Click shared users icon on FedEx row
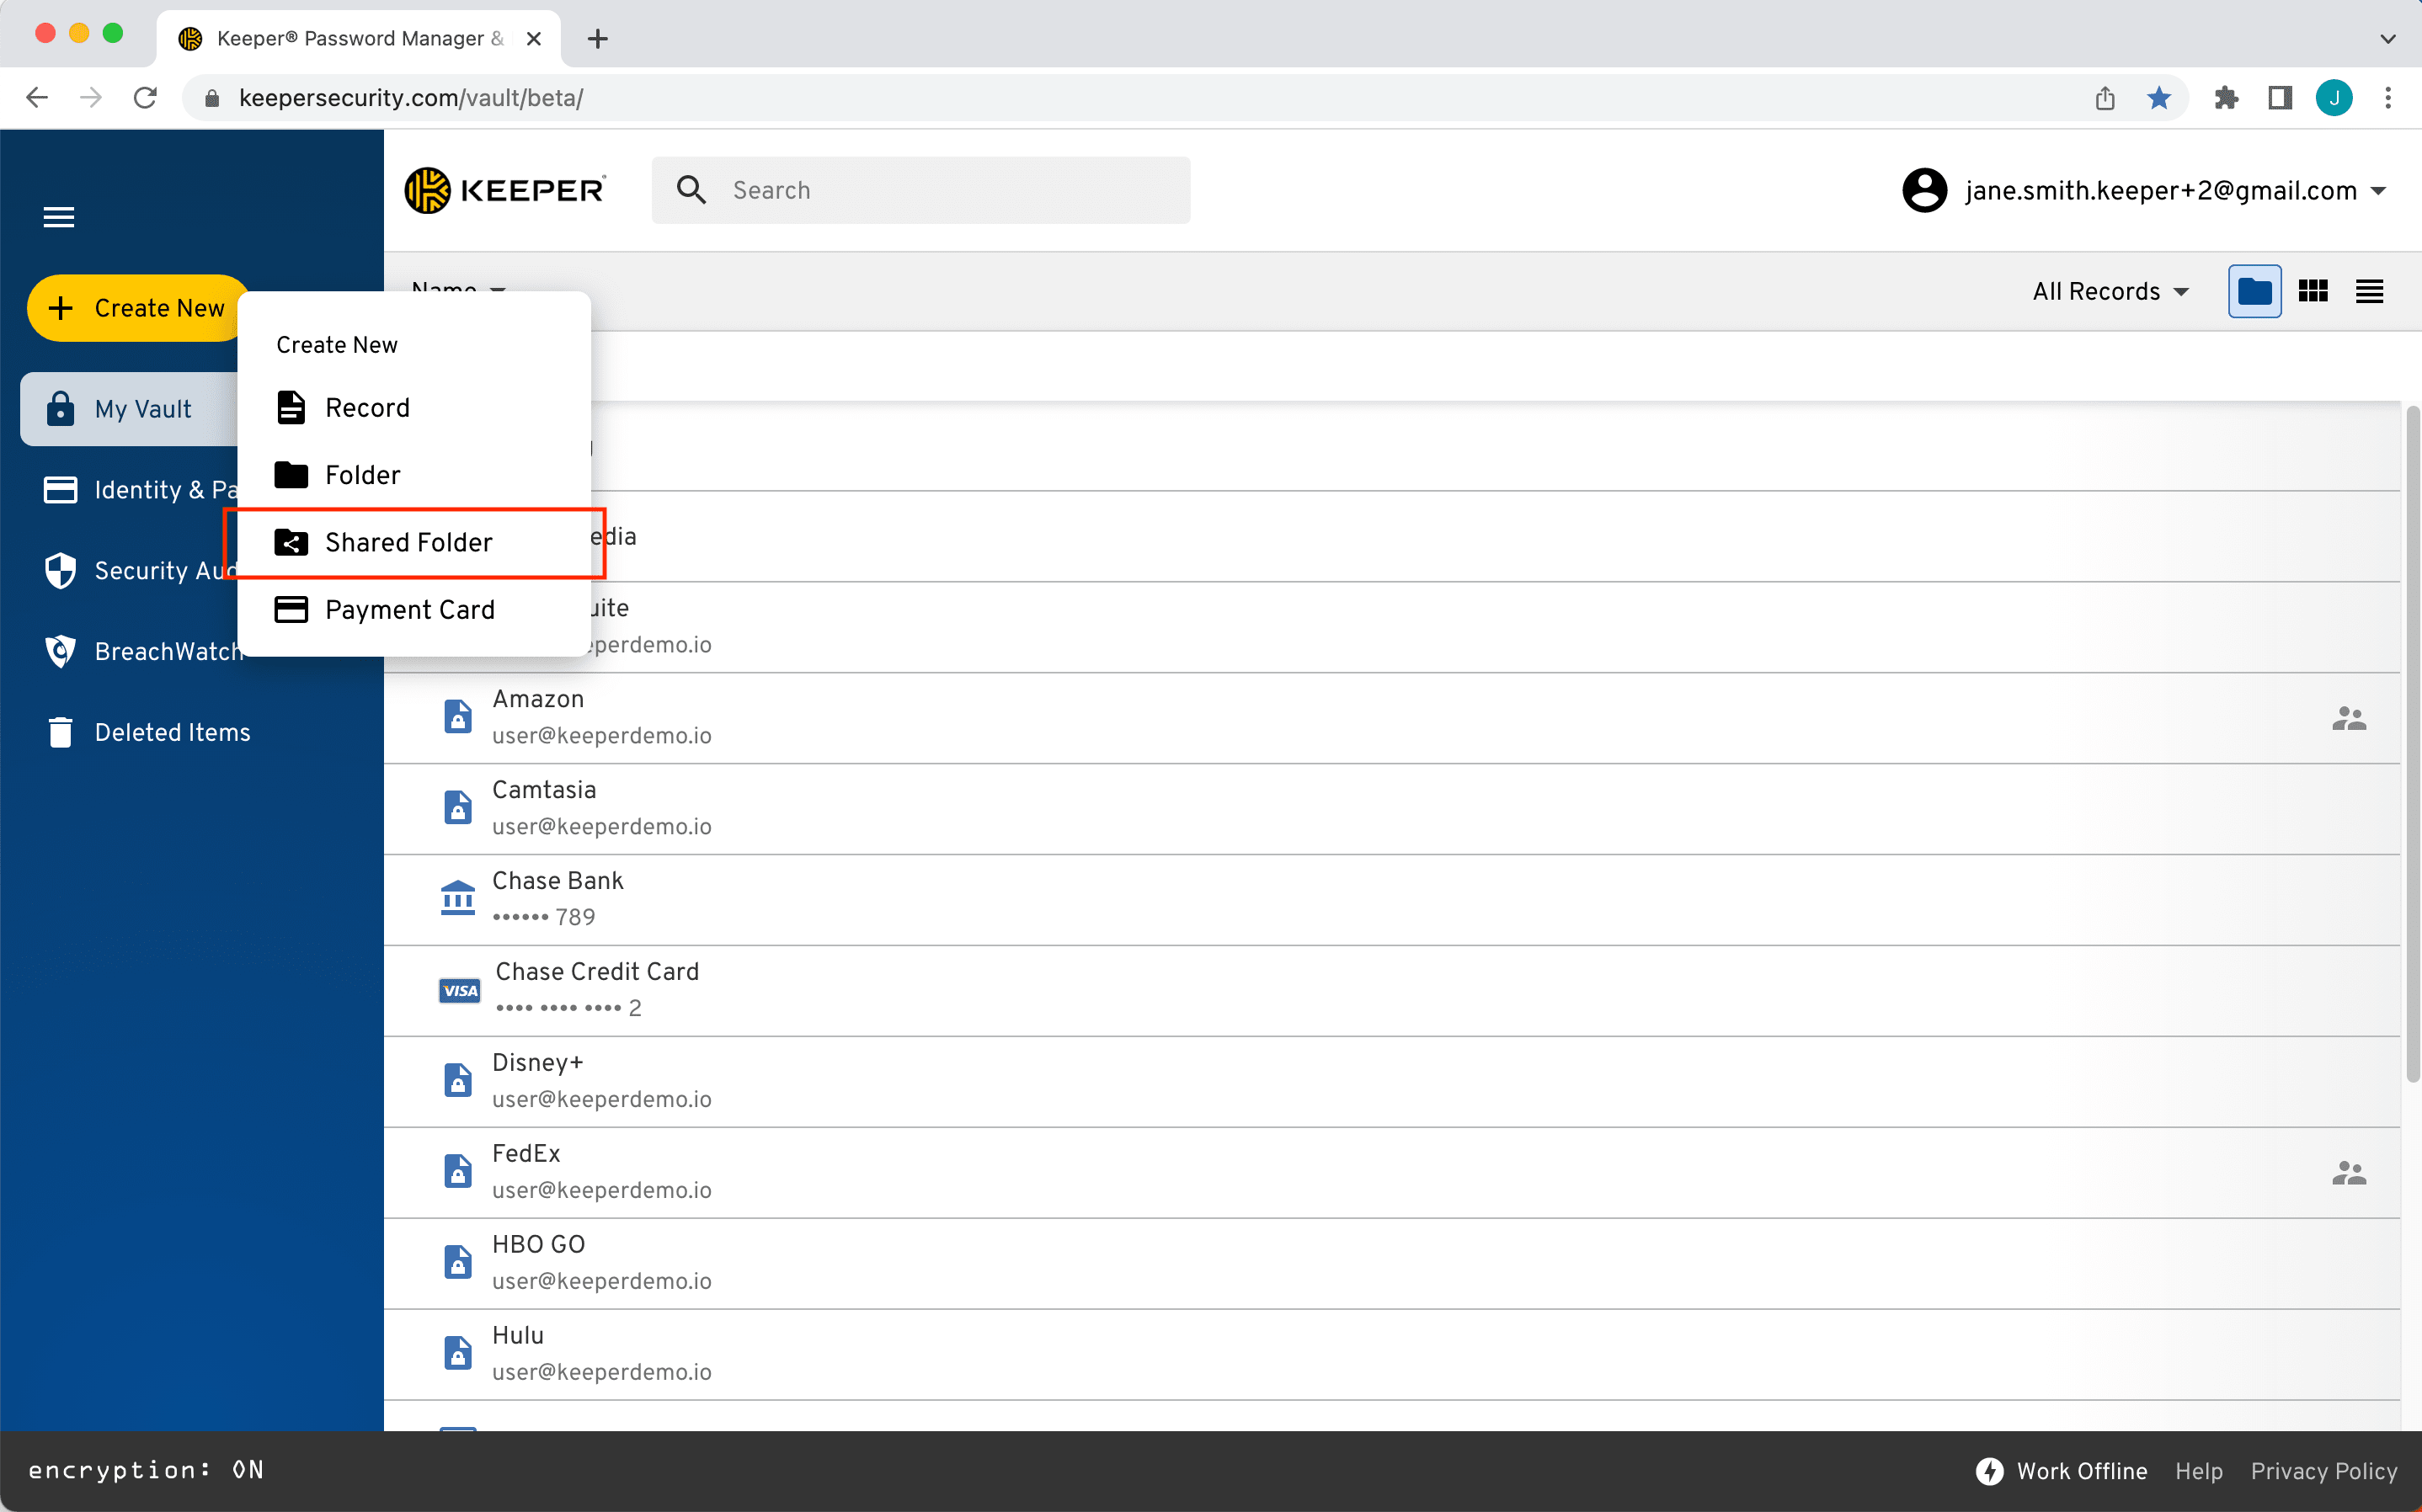The width and height of the screenshot is (2422, 1512). pyautogui.click(x=2348, y=1172)
